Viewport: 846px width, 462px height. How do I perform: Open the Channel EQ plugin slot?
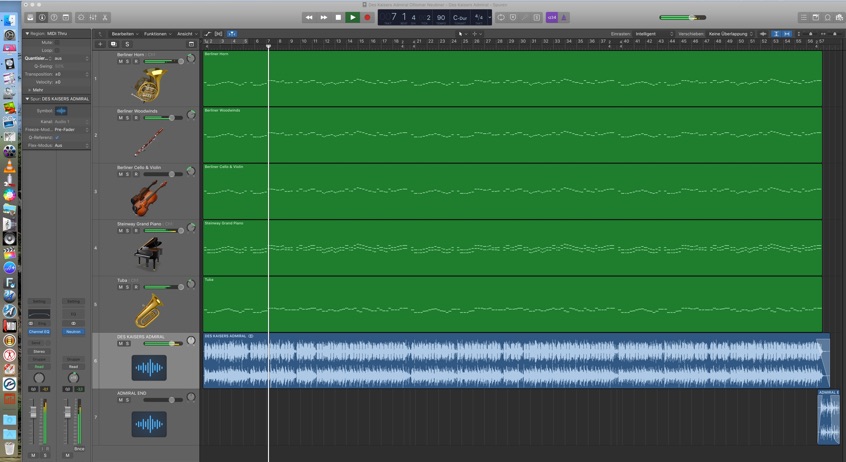pos(39,331)
